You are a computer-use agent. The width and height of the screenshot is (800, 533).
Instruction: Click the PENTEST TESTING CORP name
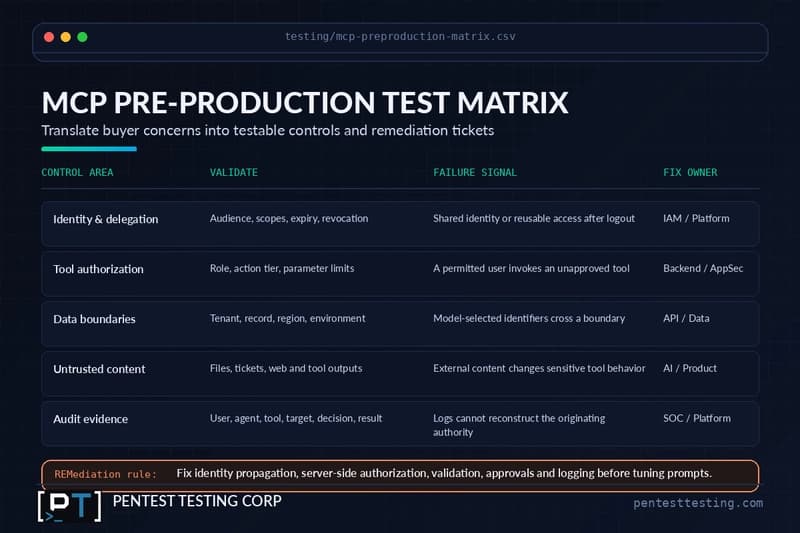[197, 501]
